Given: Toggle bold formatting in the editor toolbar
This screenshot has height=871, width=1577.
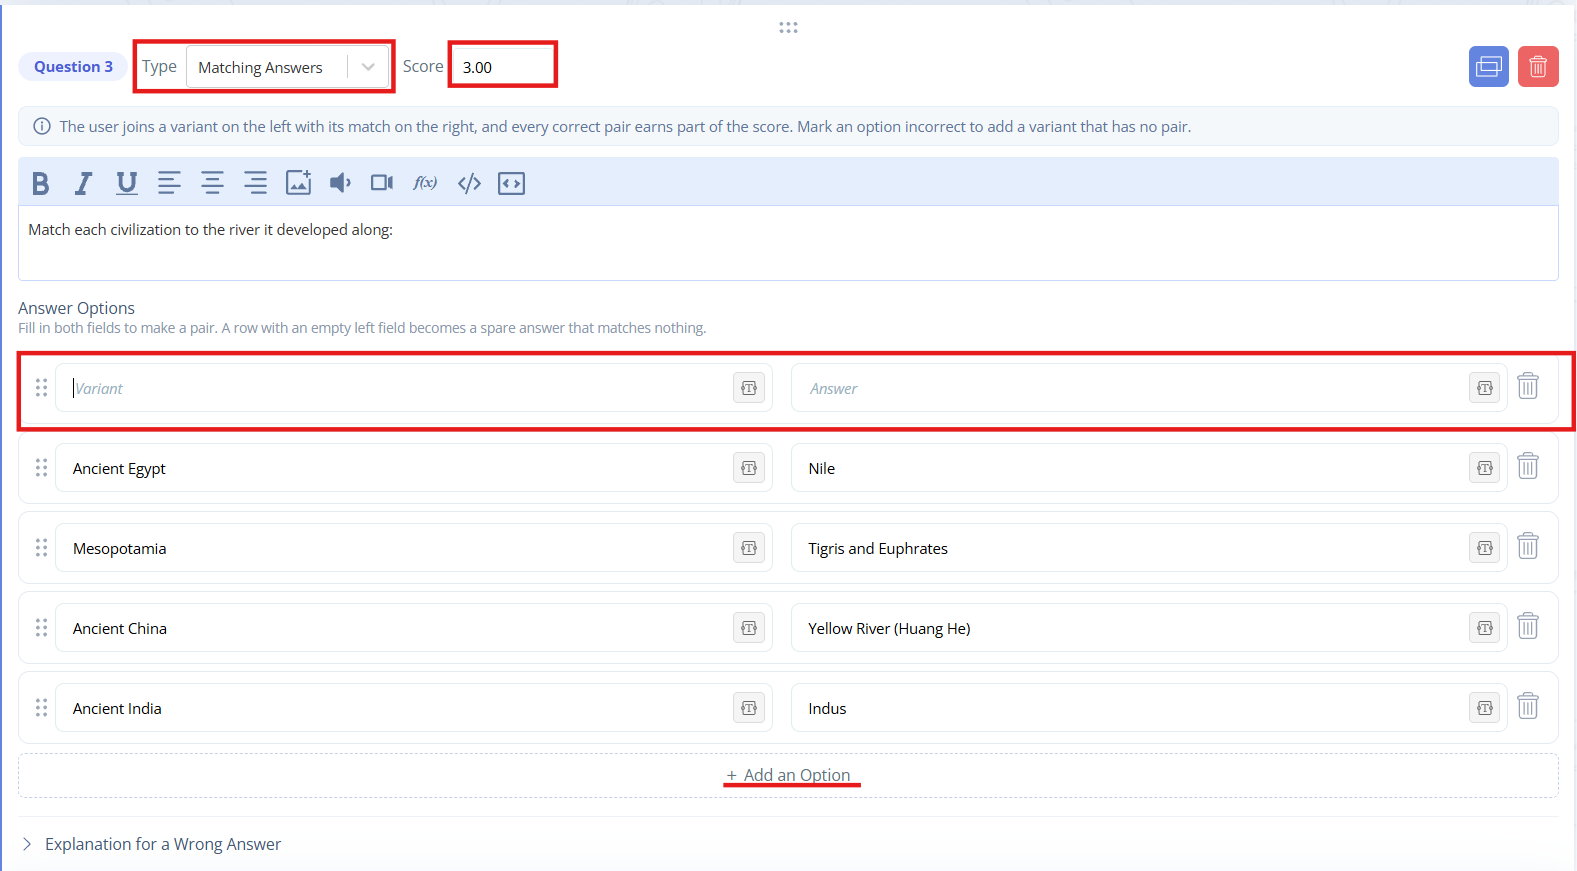Looking at the screenshot, I should click(40, 183).
